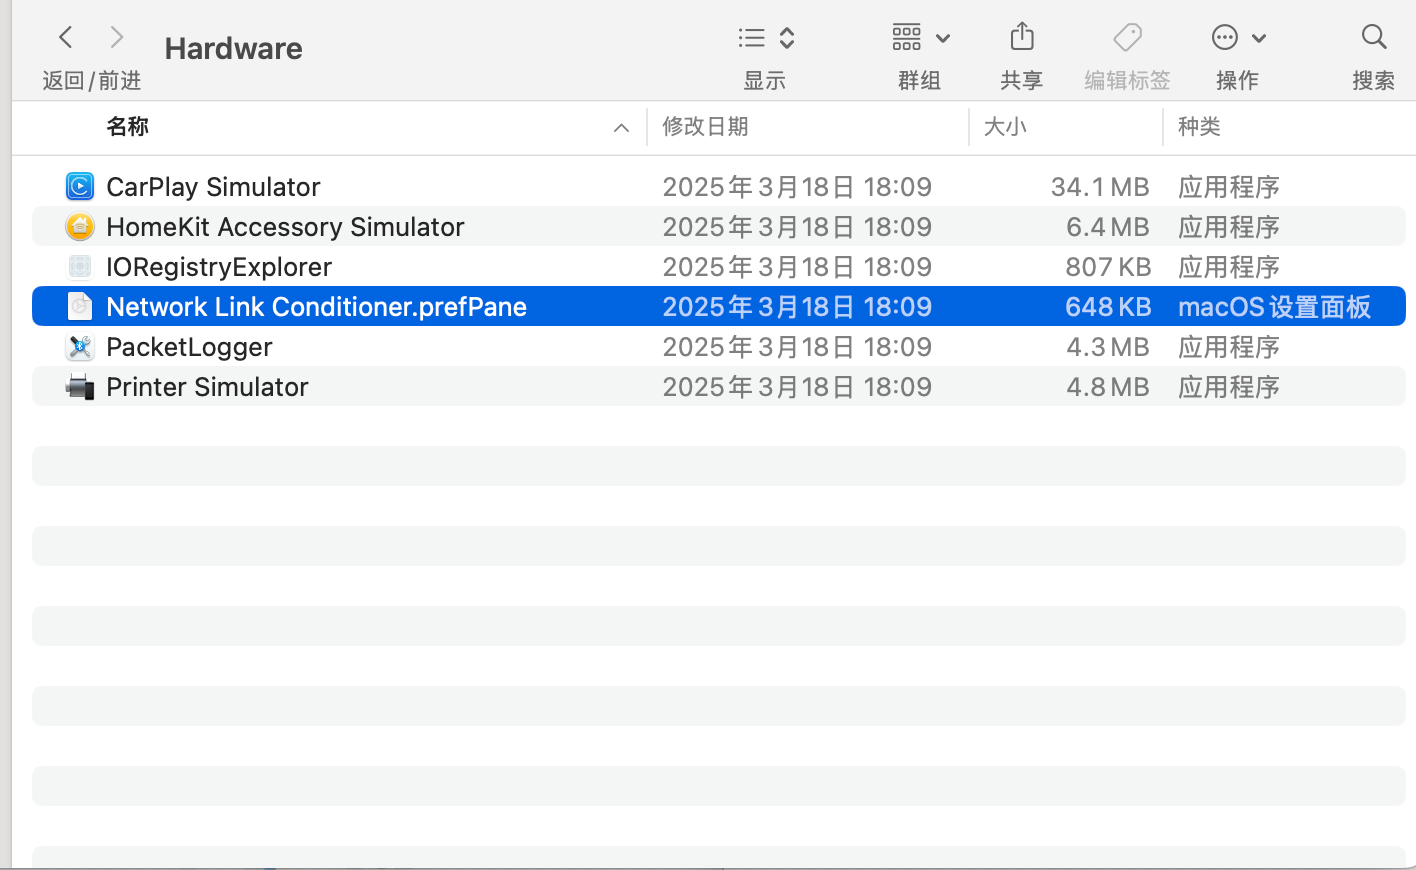Click the 编辑标签 tag icon
Image resolution: width=1416 pixels, height=870 pixels.
(1127, 38)
